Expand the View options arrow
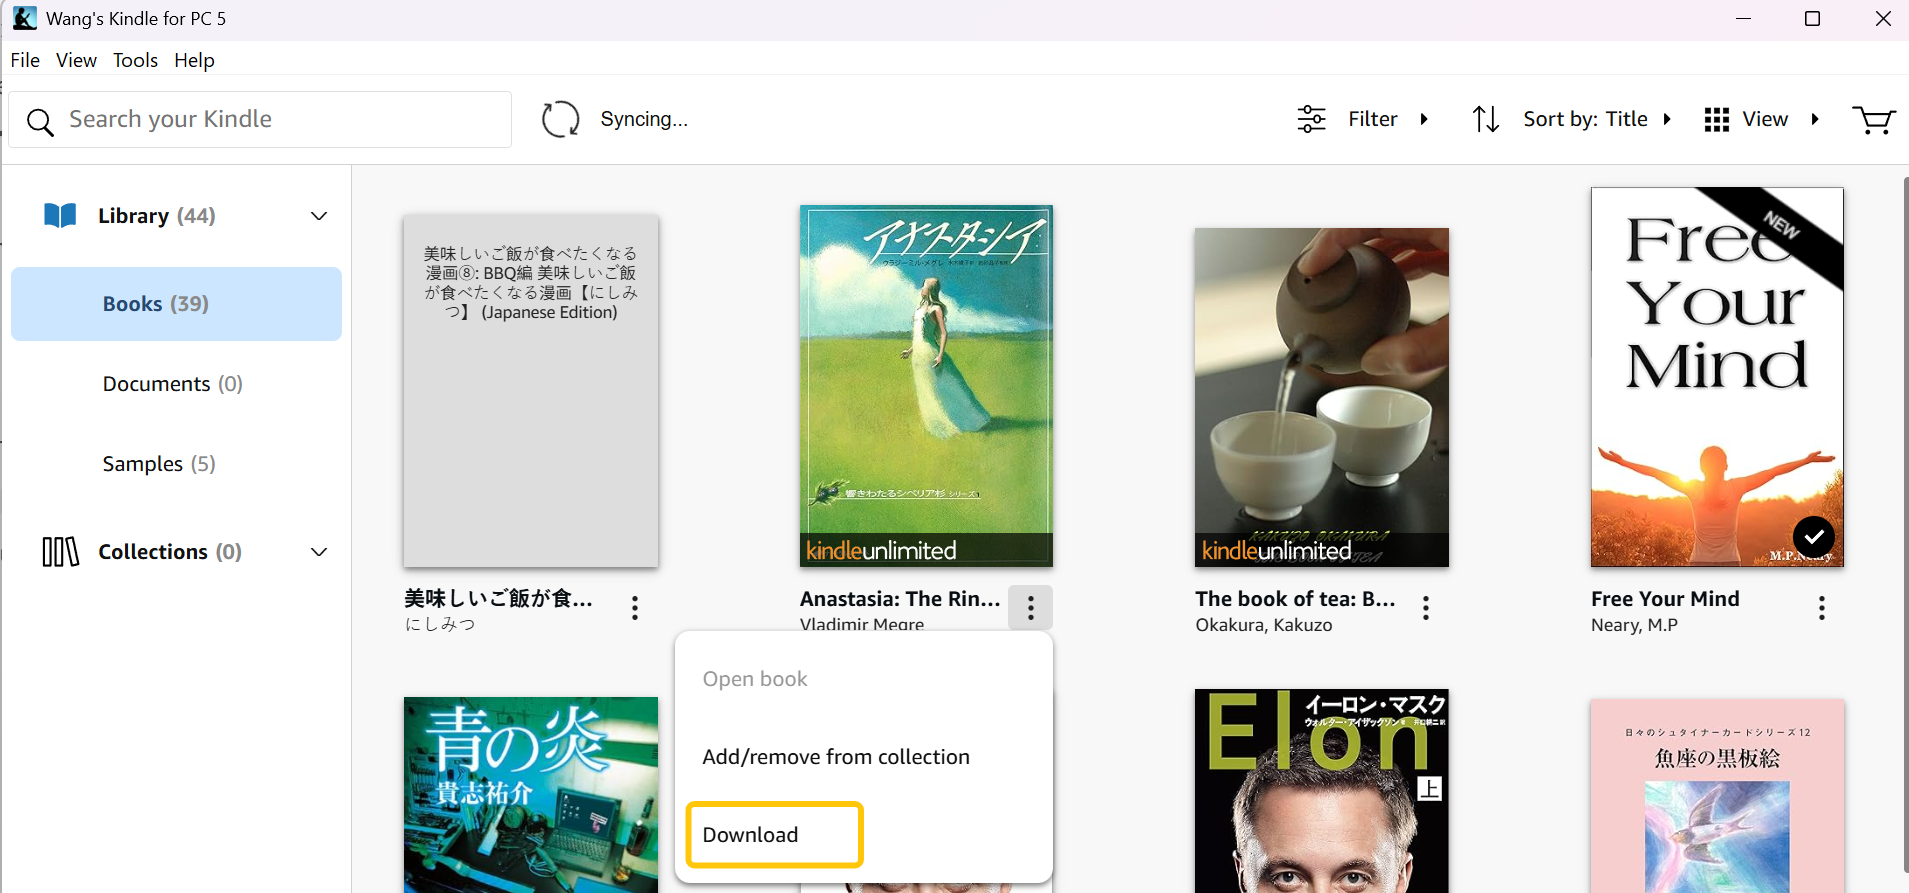Screen dimensions: 1909x893 [1815, 119]
